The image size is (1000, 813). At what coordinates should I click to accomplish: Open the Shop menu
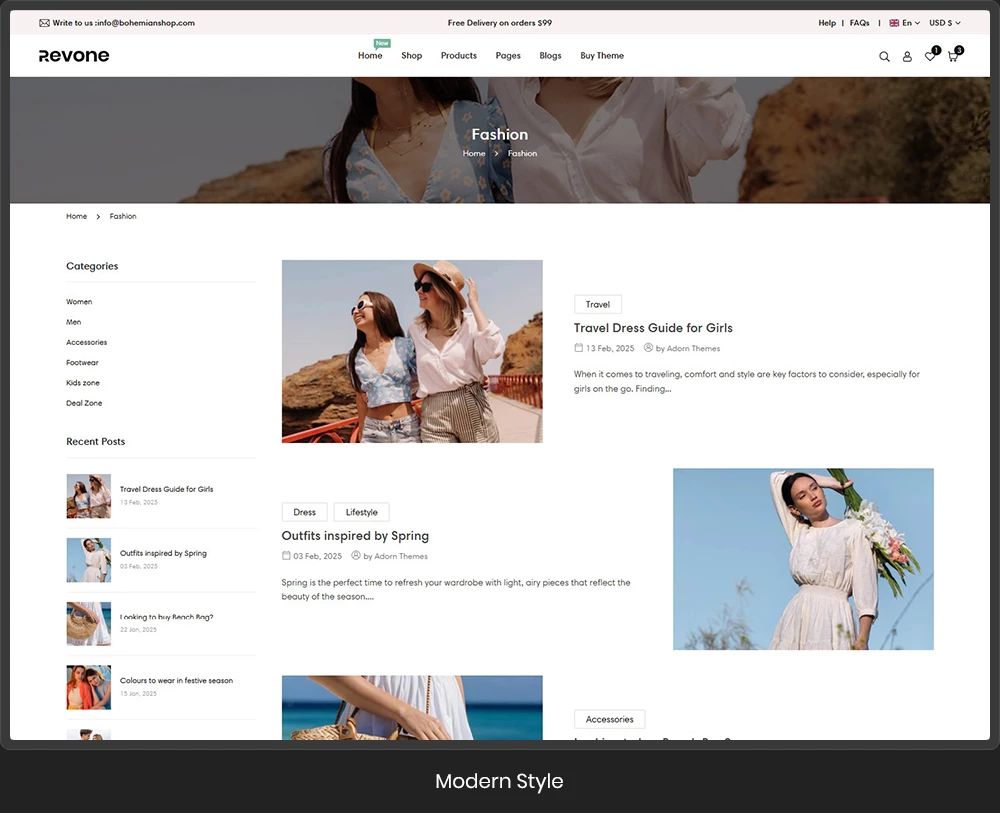coord(411,56)
